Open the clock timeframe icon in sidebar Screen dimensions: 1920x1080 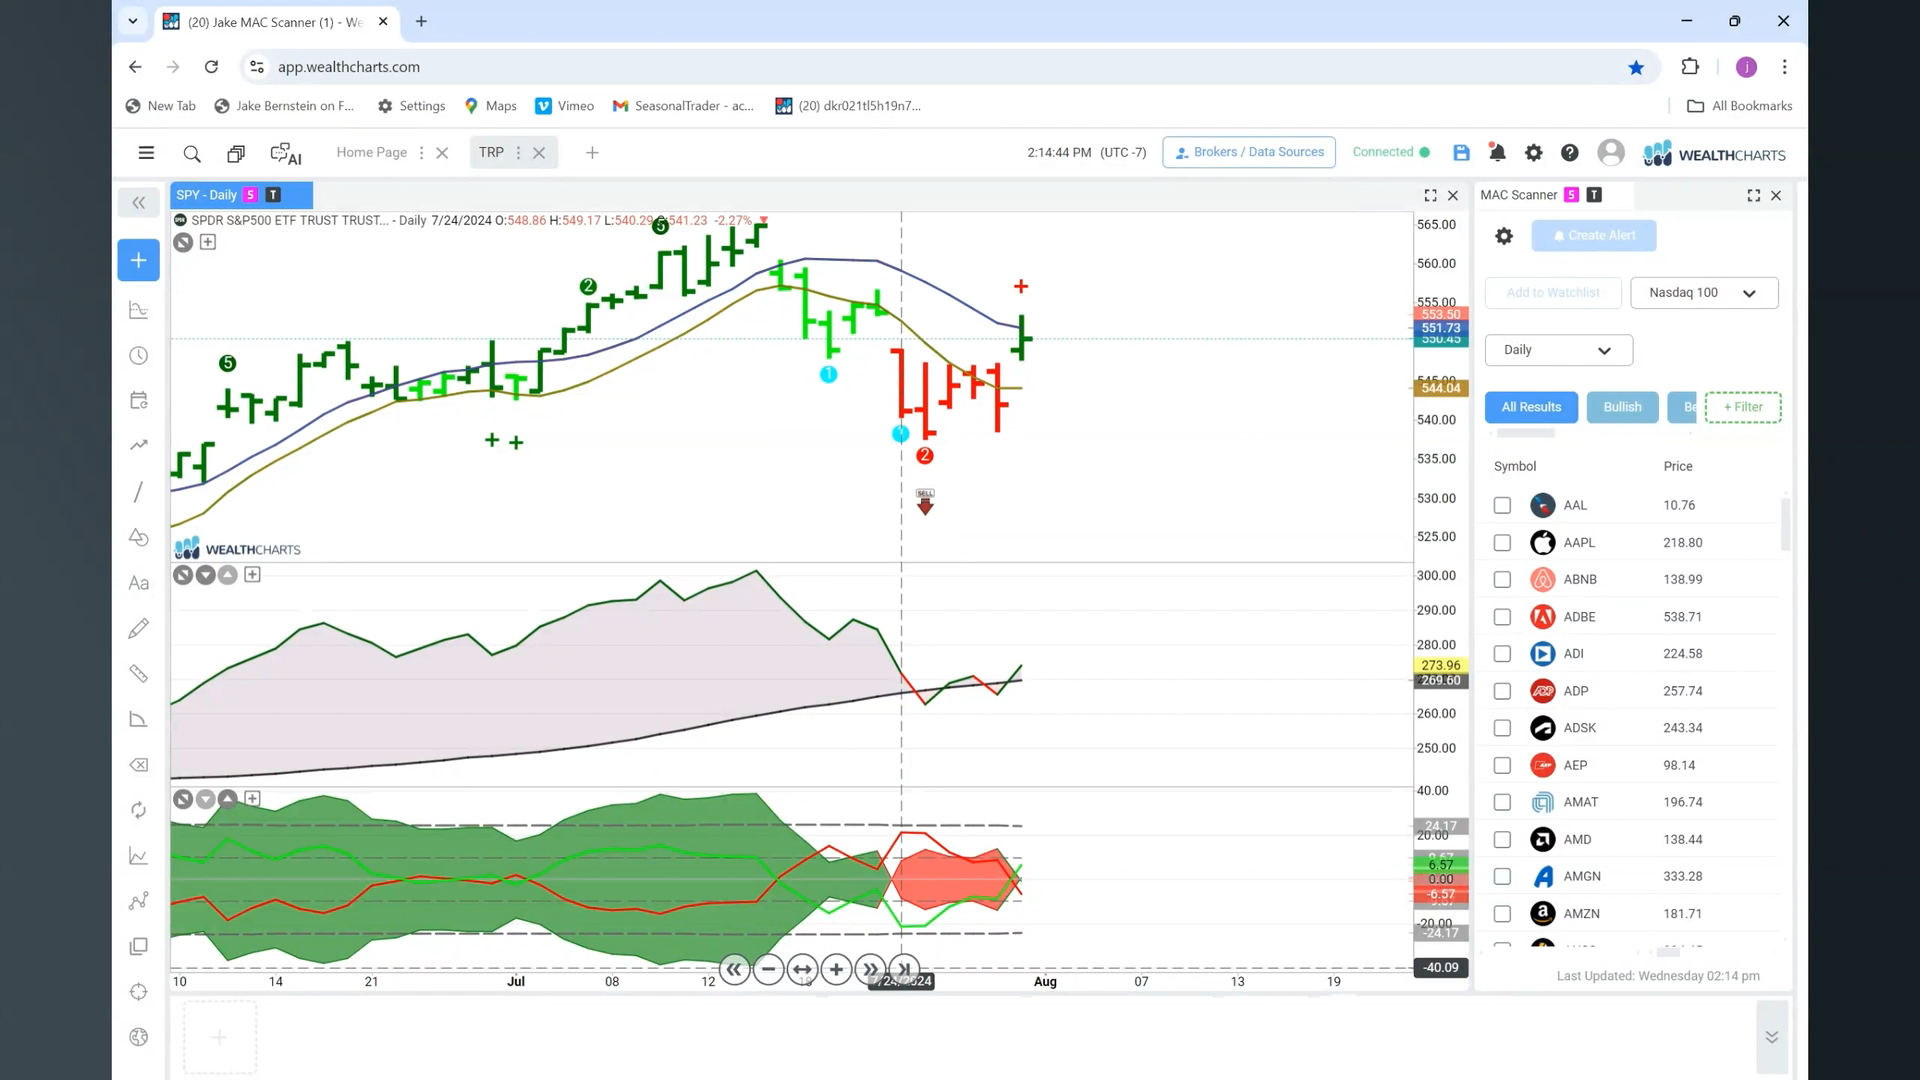coord(139,356)
